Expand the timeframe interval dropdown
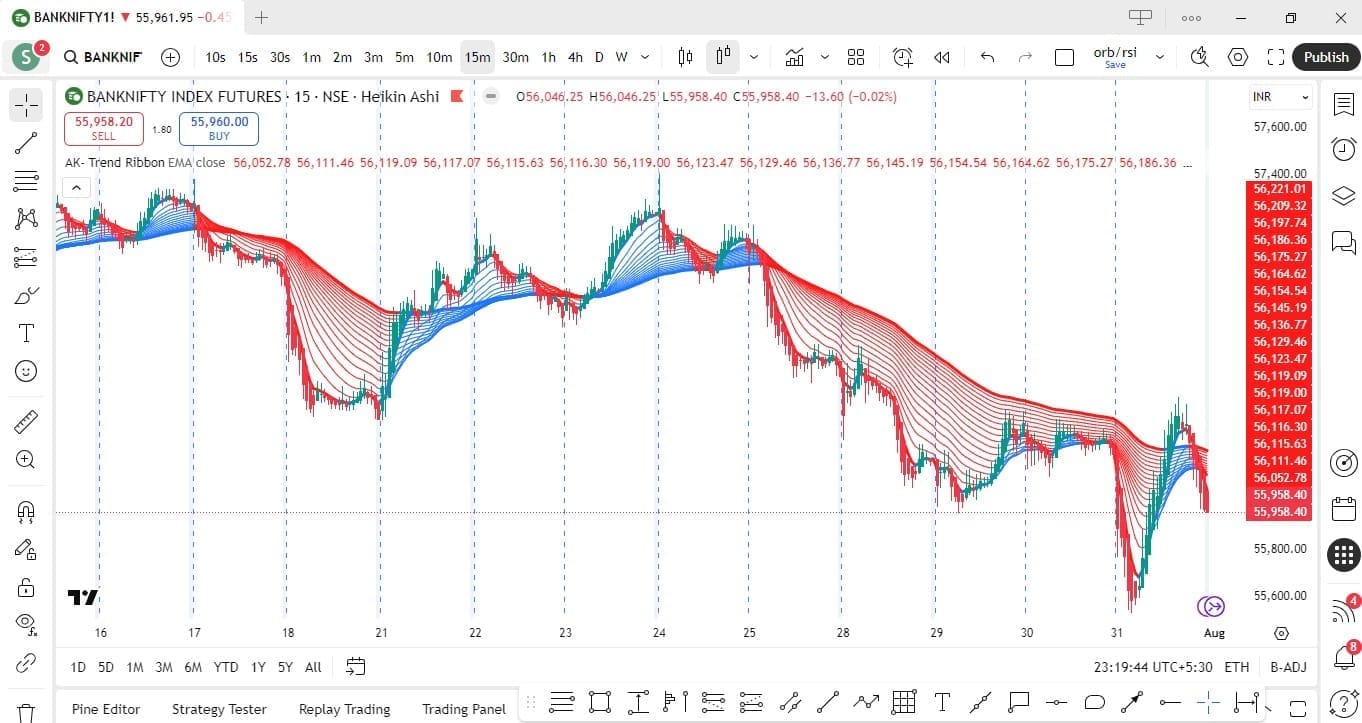The image size is (1362, 723). (x=645, y=57)
